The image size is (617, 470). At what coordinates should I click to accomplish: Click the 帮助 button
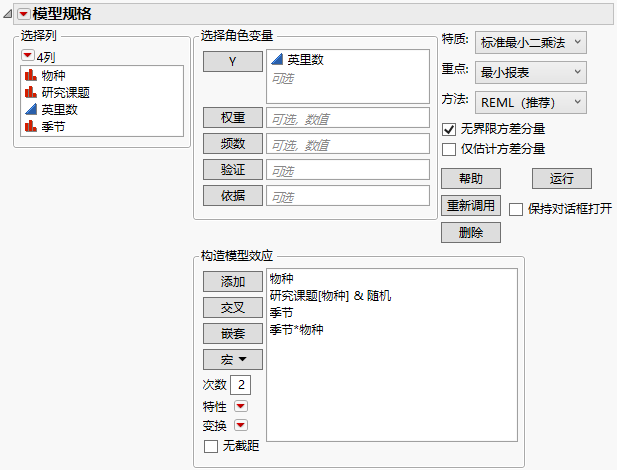point(471,179)
